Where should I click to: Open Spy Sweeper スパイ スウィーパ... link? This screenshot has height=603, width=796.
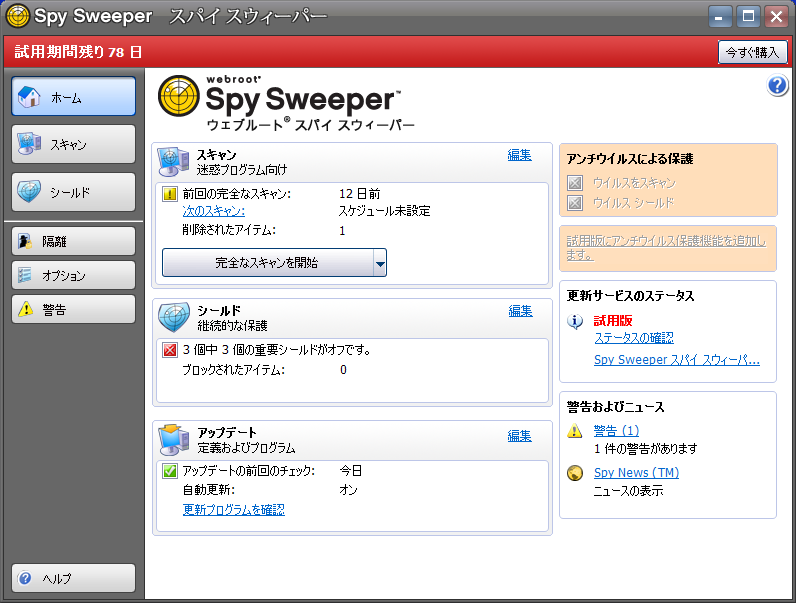(x=677, y=360)
